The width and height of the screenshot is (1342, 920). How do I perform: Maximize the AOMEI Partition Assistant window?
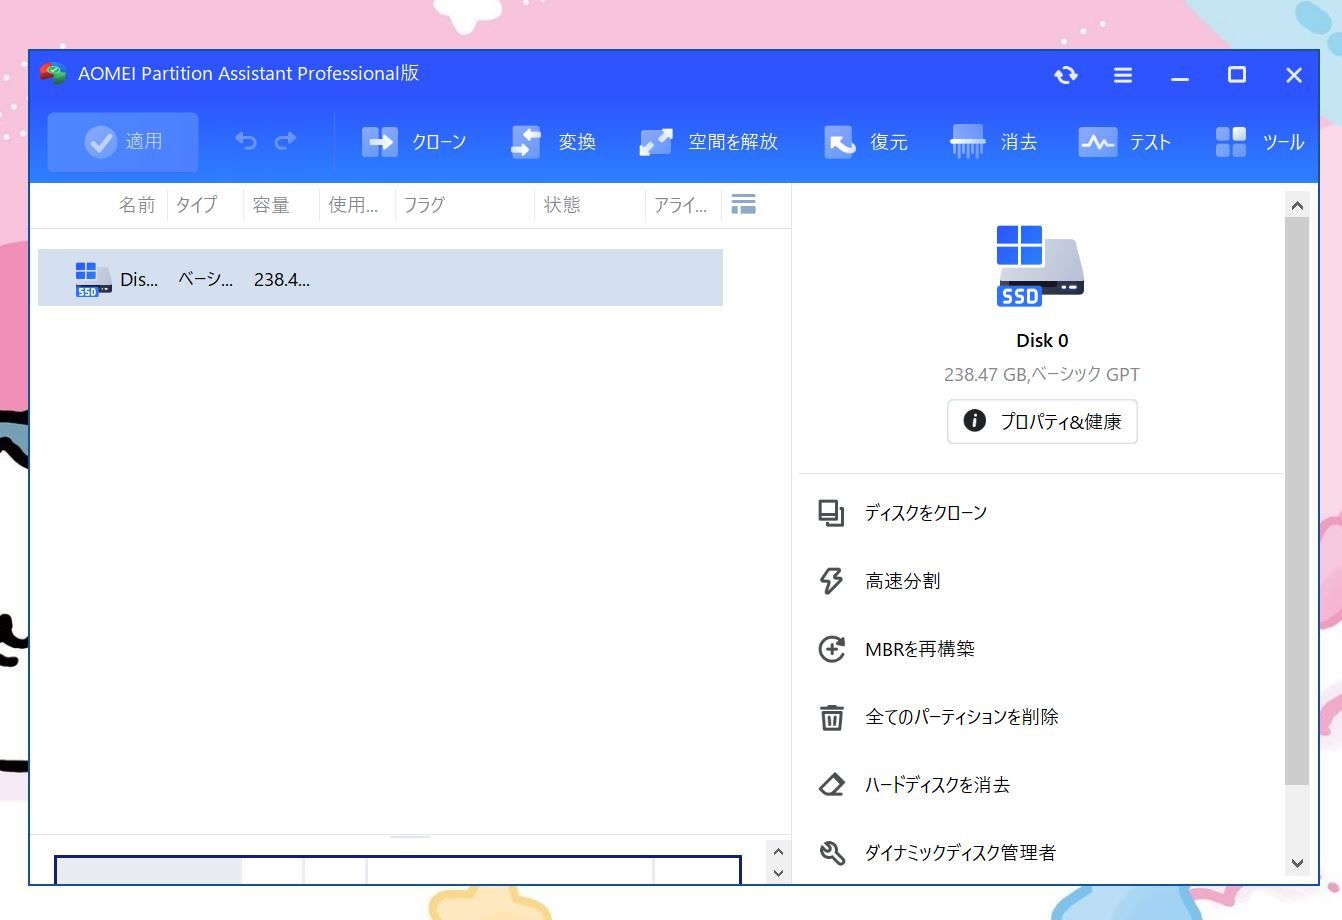pyautogui.click(x=1237, y=75)
